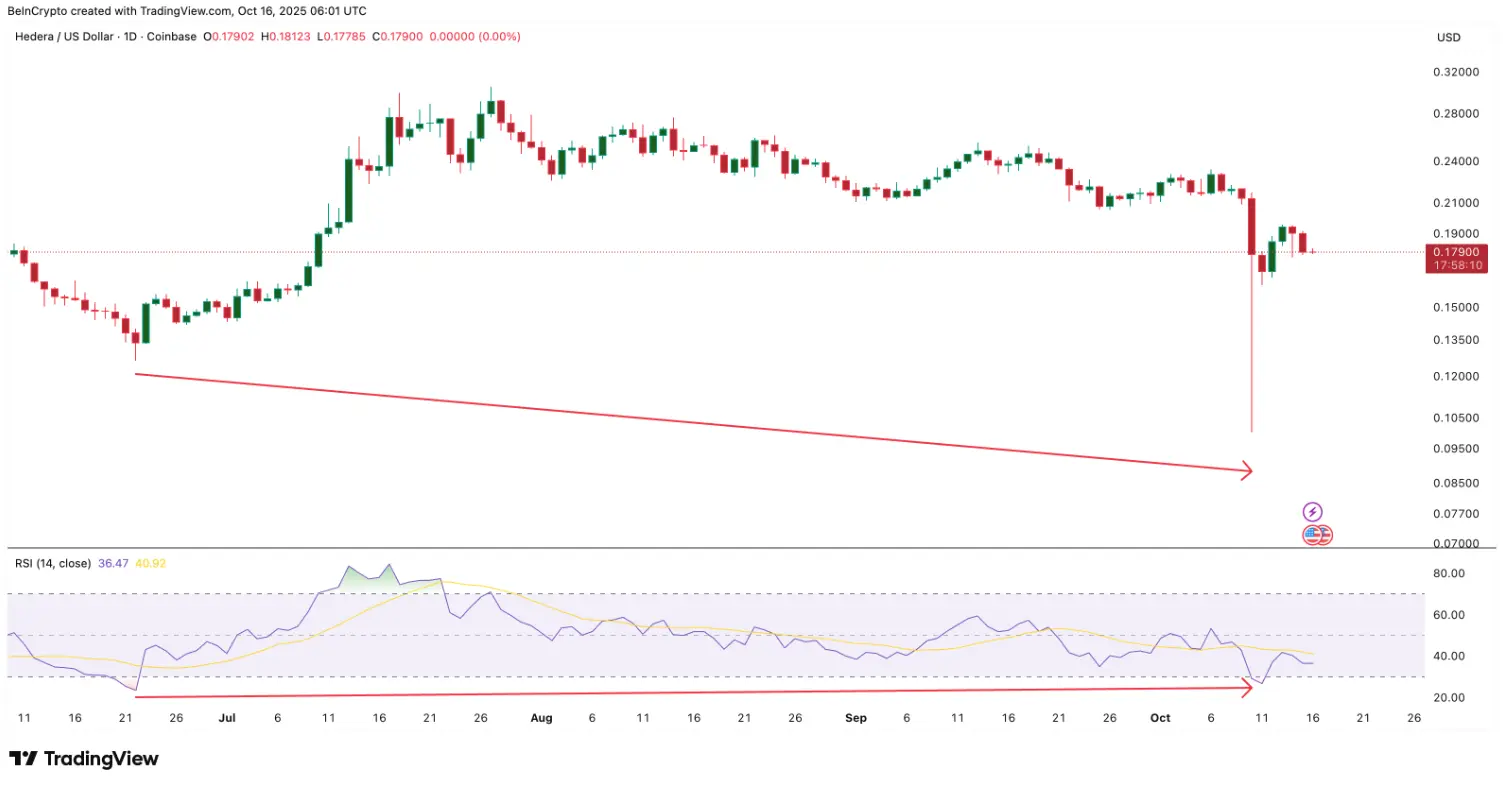The height and width of the screenshot is (785, 1503).
Task: Open the US flag economic event marker
Action: (x=1312, y=535)
